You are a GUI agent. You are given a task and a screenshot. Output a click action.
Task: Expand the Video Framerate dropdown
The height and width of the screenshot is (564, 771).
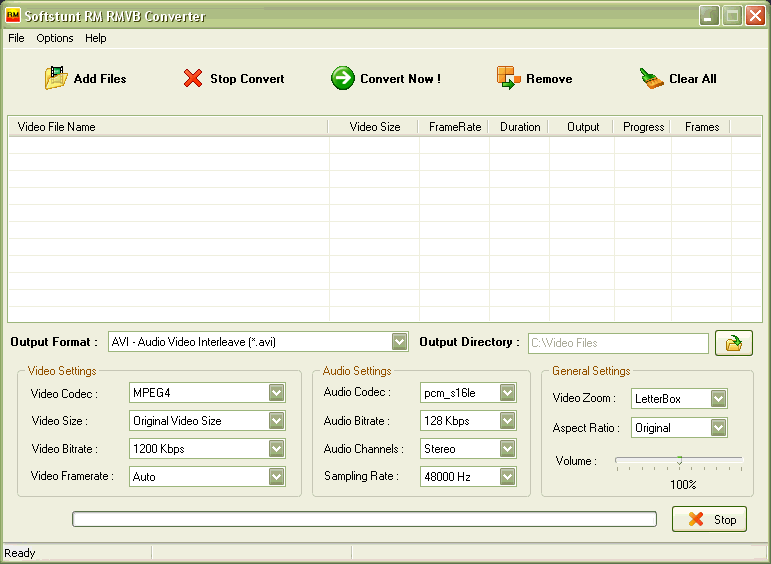tap(276, 476)
